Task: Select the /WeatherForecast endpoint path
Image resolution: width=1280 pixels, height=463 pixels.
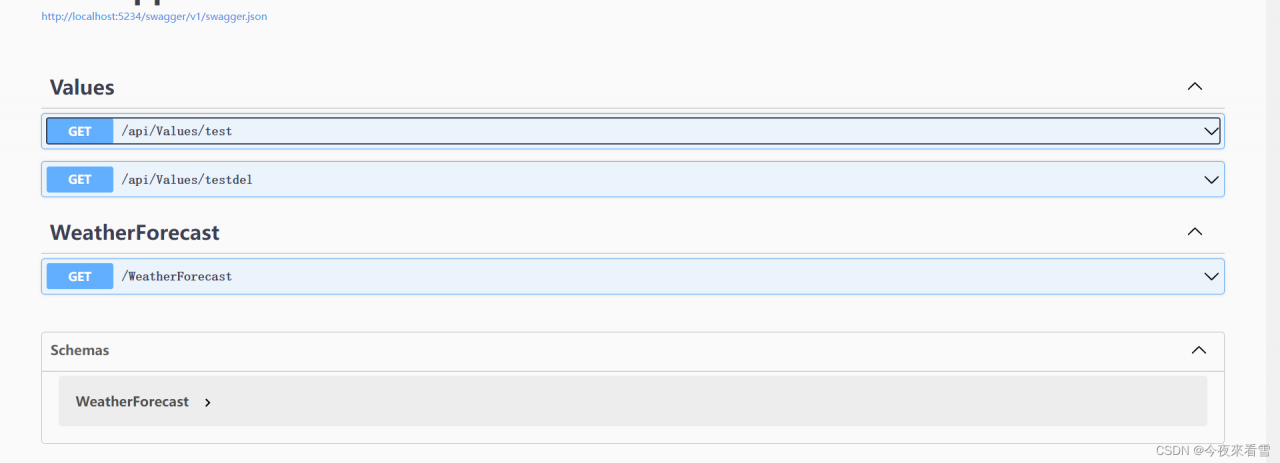Action: [x=177, y=277]
